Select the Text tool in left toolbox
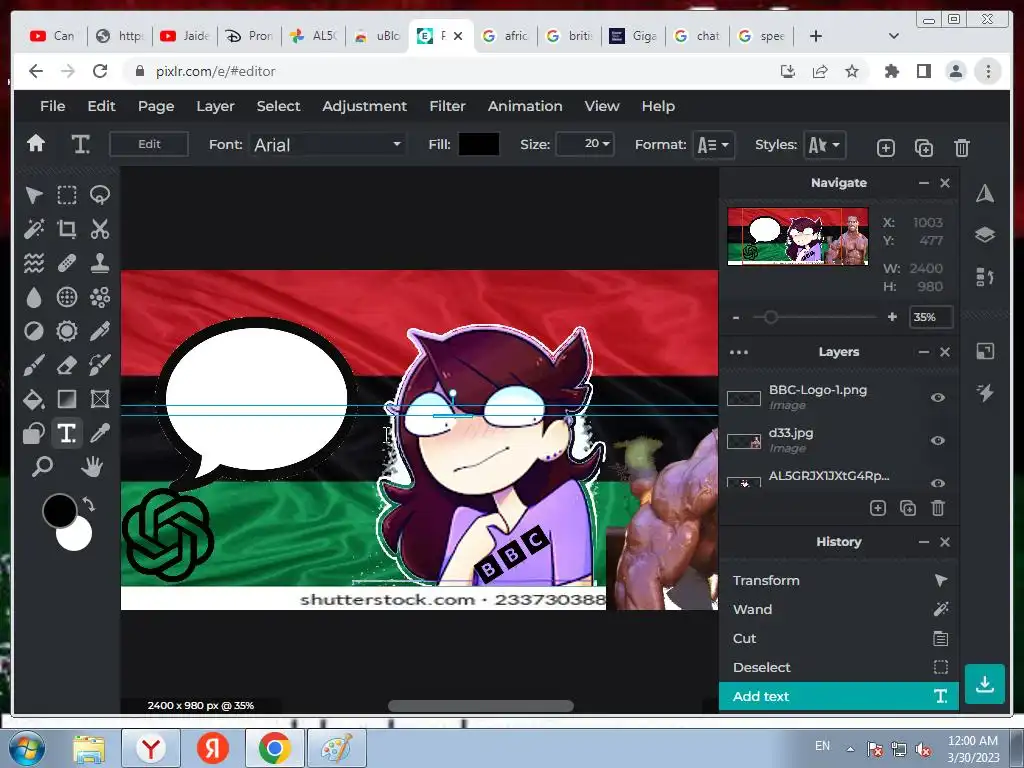 pos(67,433)
